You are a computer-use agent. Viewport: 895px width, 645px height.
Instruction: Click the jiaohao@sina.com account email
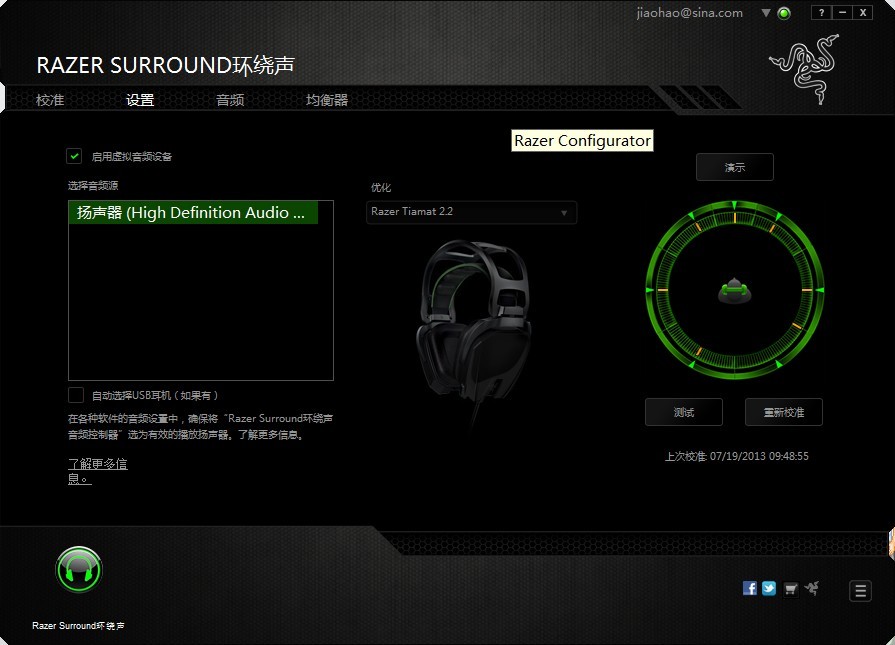click(x=690, y=13)
